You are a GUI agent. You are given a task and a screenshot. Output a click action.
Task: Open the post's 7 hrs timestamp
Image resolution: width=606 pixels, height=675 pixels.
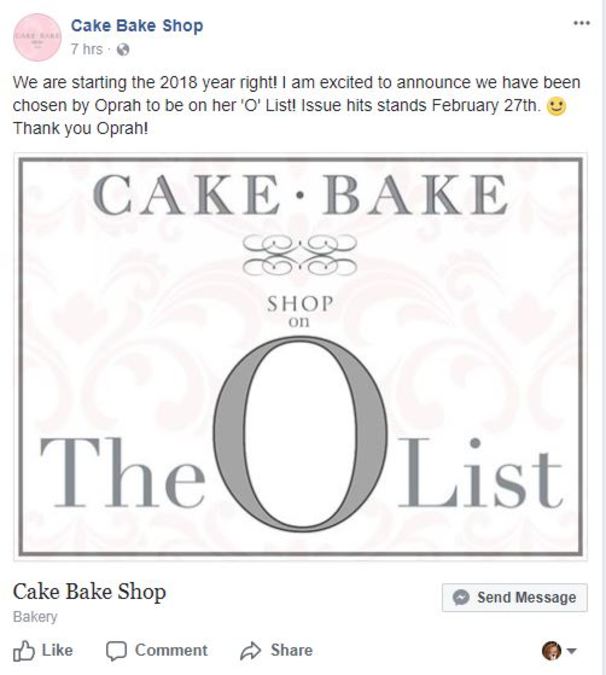point(87,48)
